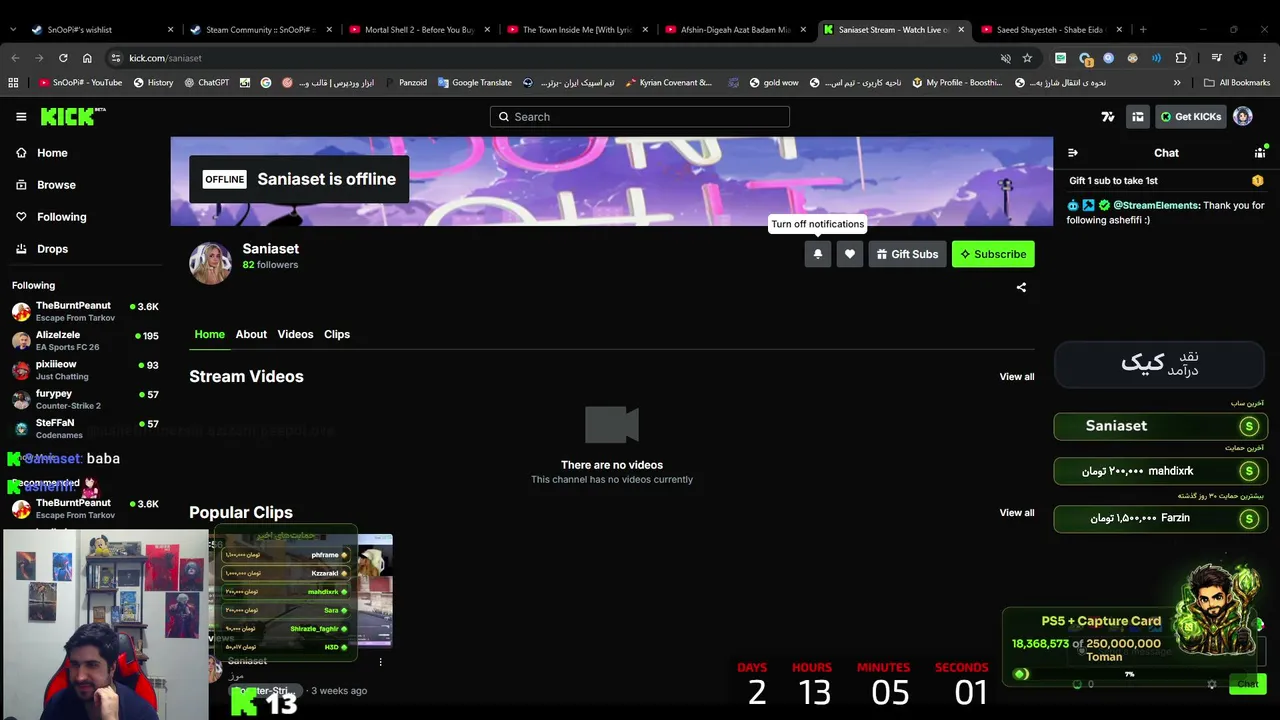Open the chat community users icon
The width and height of the screenshot is (1280, 720).
coord(1260,153)
